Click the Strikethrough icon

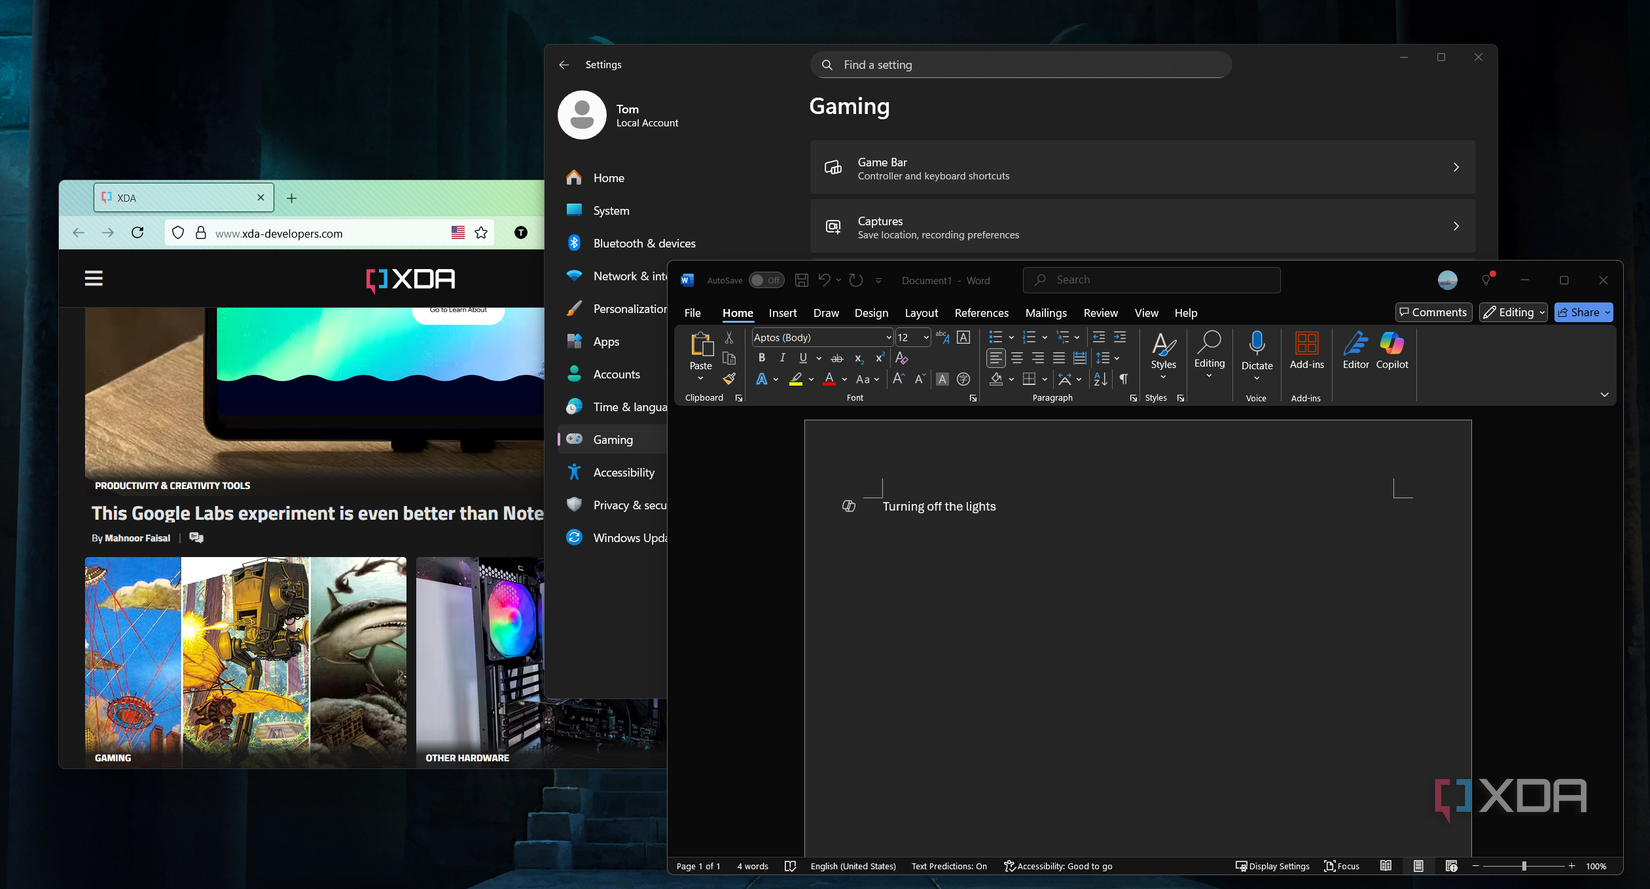point(837,358)
